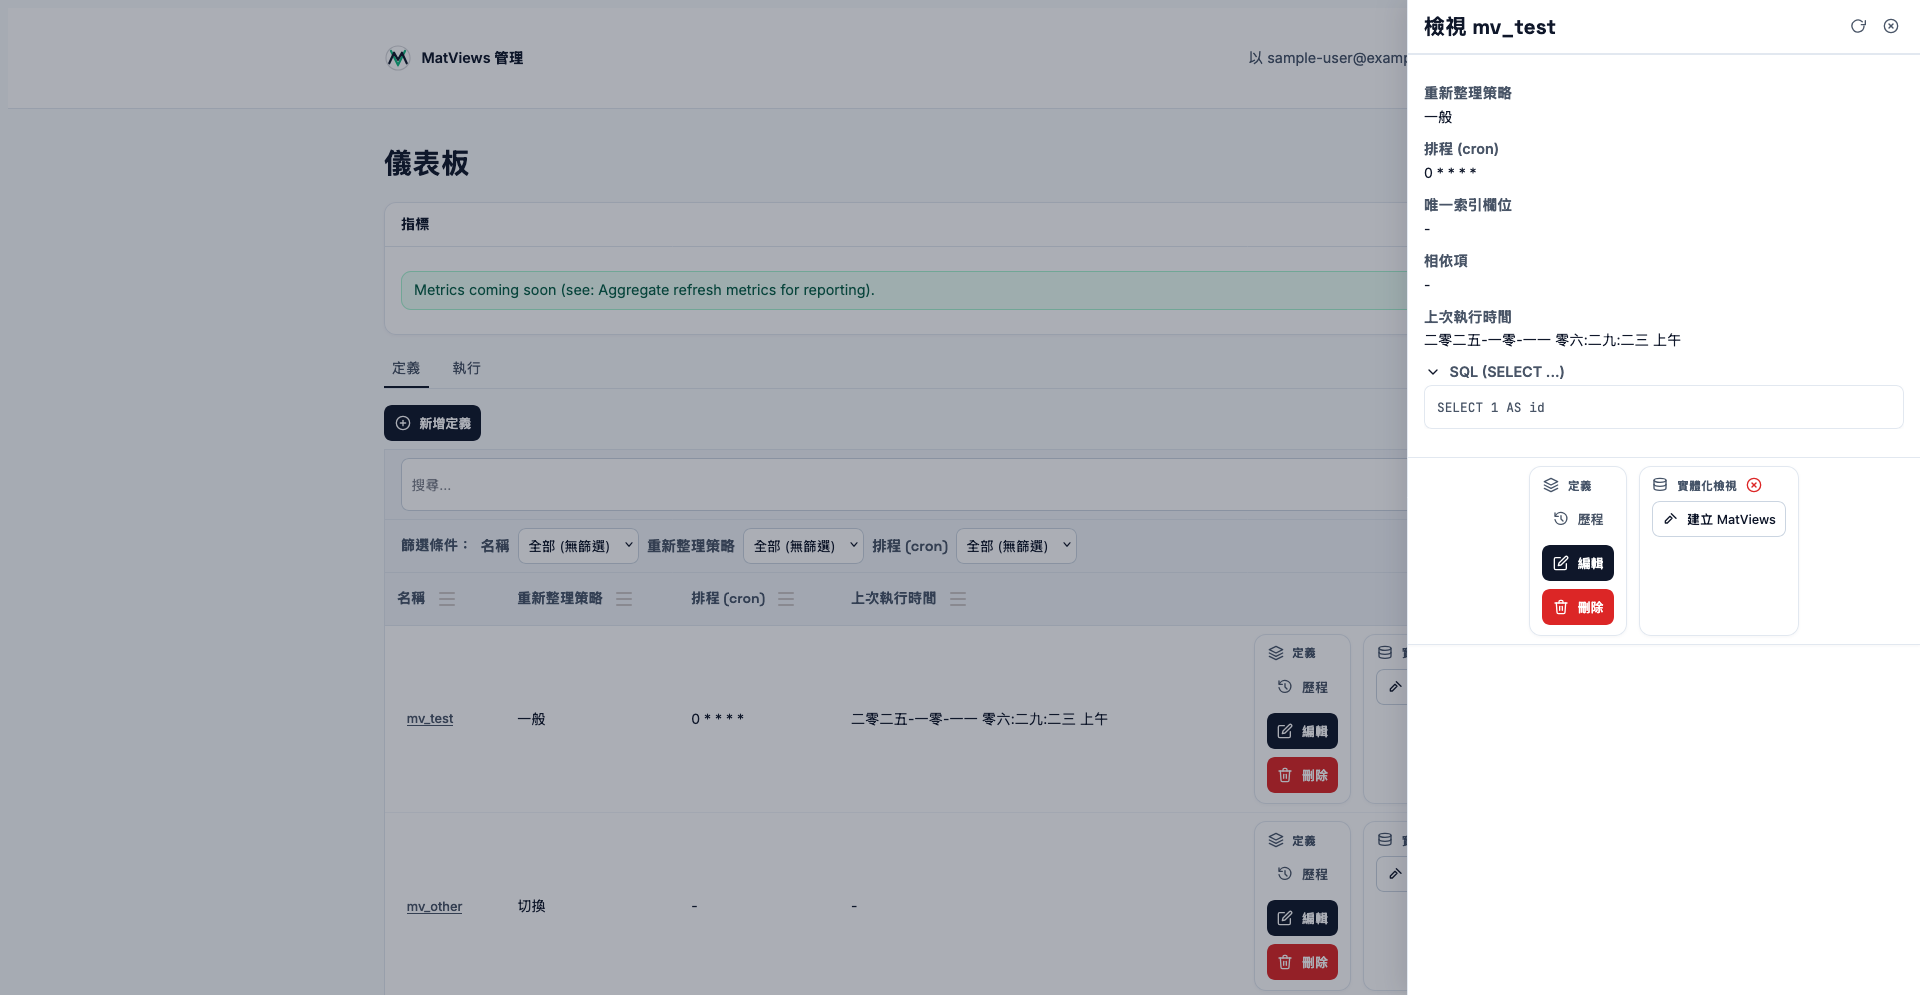Open column menu icon for 上次執行時間 header

click(x=958, y=599)
